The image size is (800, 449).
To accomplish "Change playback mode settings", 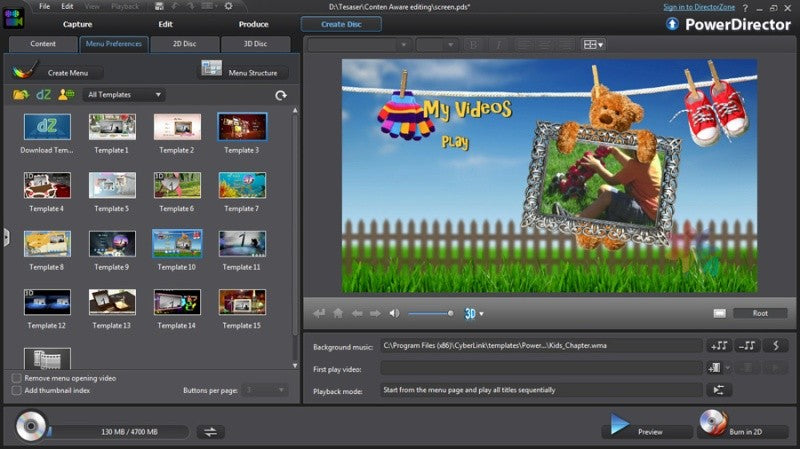I will coord(719,390).
